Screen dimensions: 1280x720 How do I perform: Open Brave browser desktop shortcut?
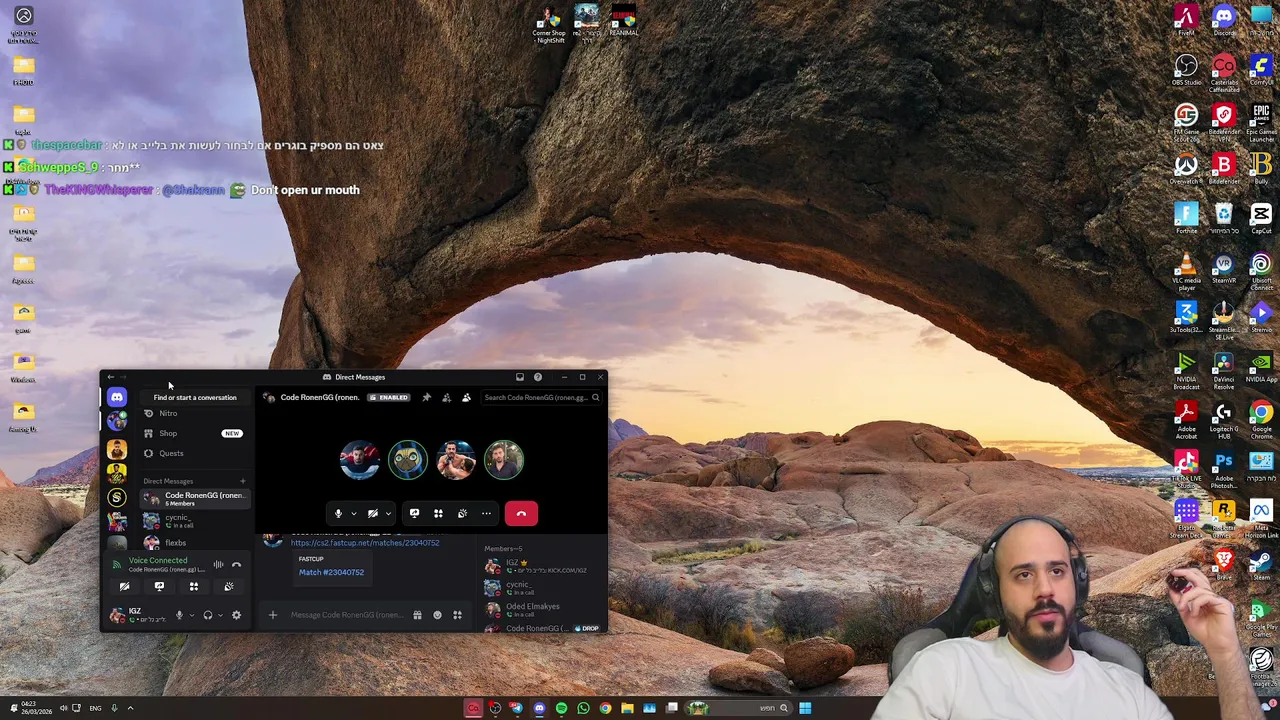[1223, 565]
